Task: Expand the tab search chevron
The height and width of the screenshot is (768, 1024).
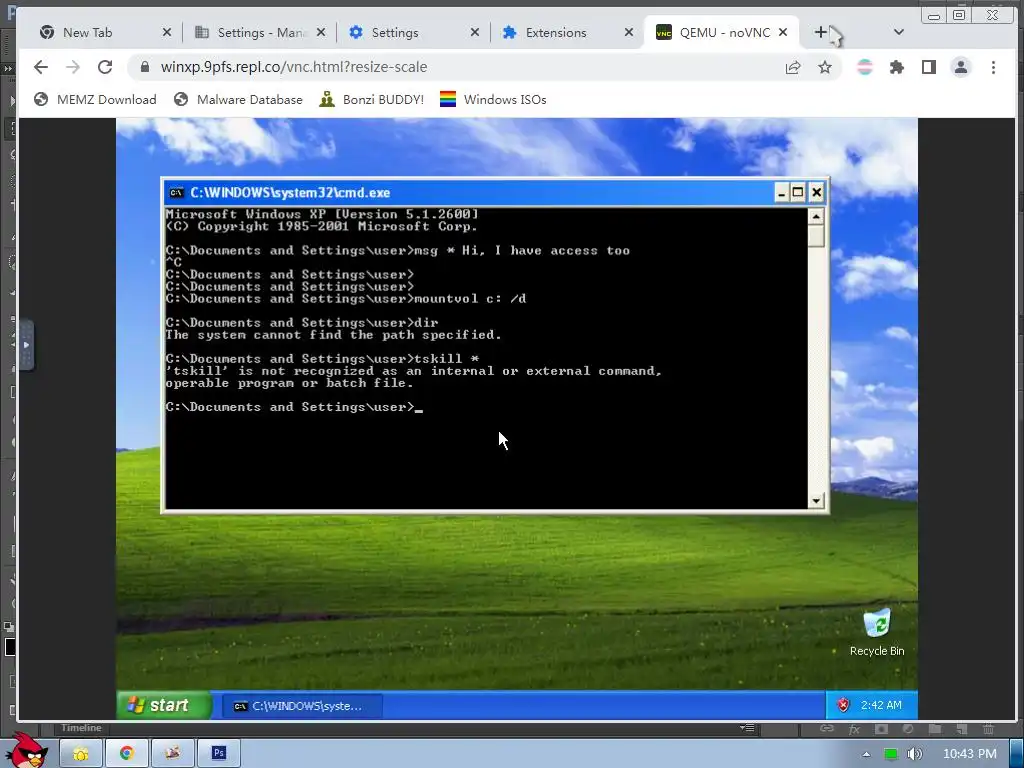Action: (899, 32)
